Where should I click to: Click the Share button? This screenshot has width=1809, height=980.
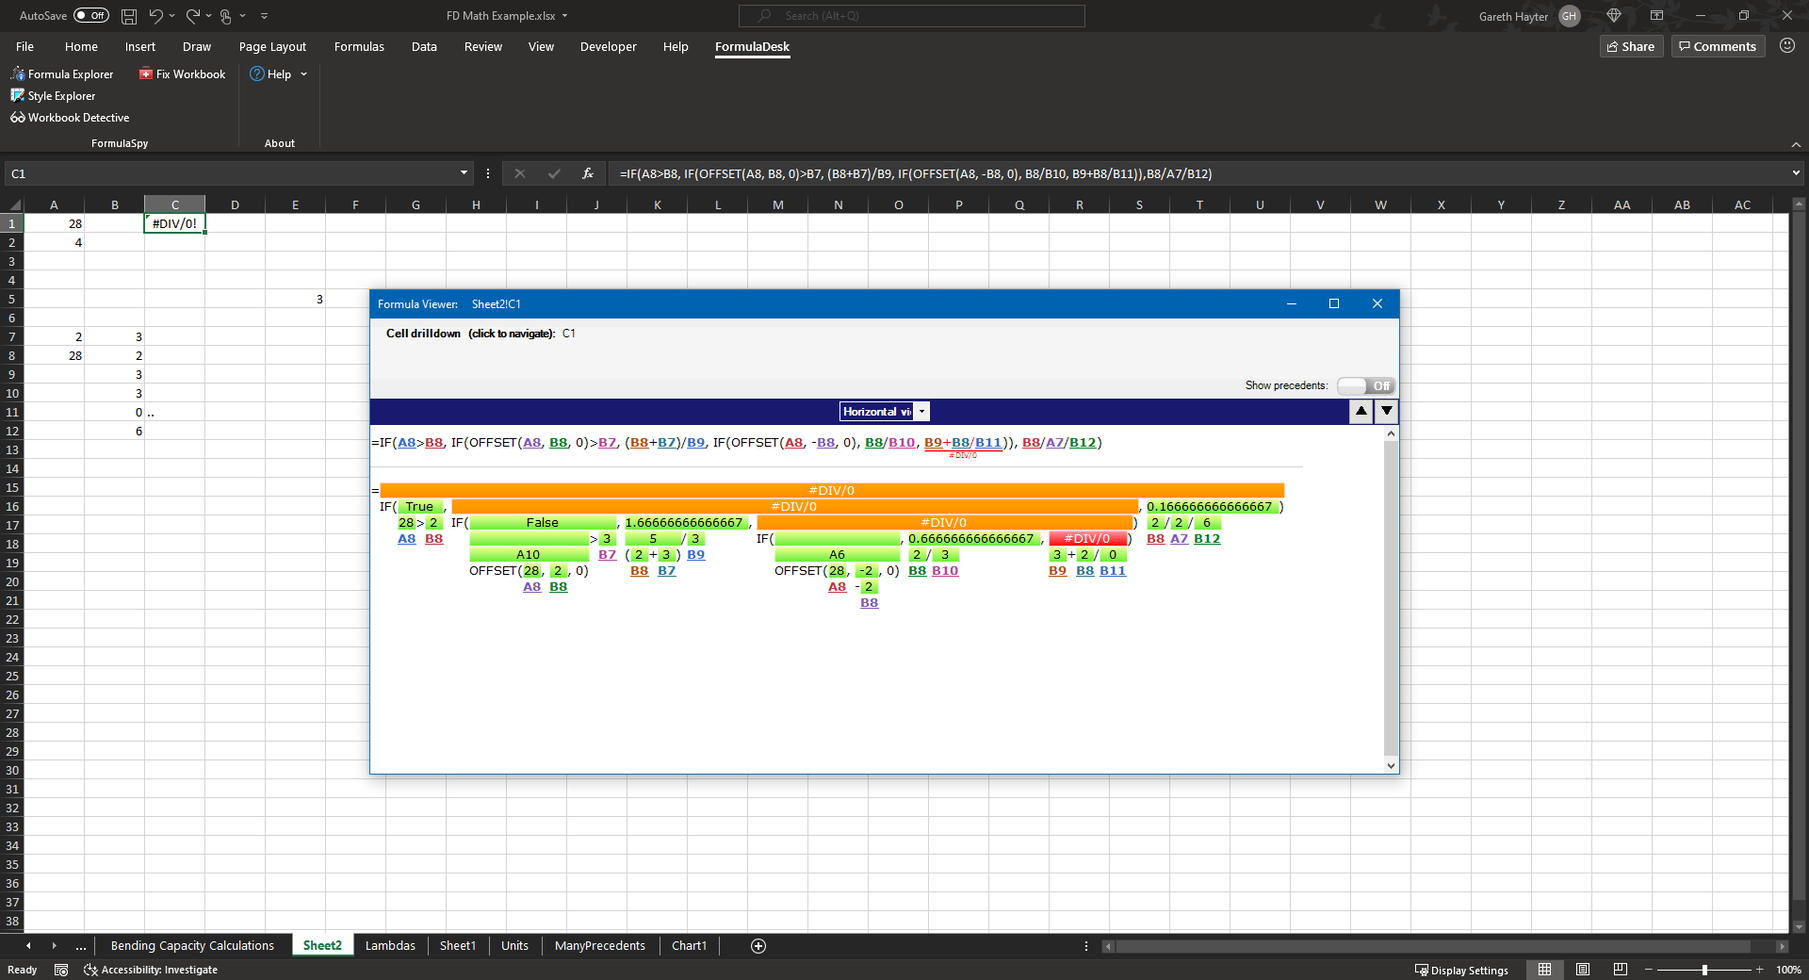pyautogui.click(x=1630, y=46)
